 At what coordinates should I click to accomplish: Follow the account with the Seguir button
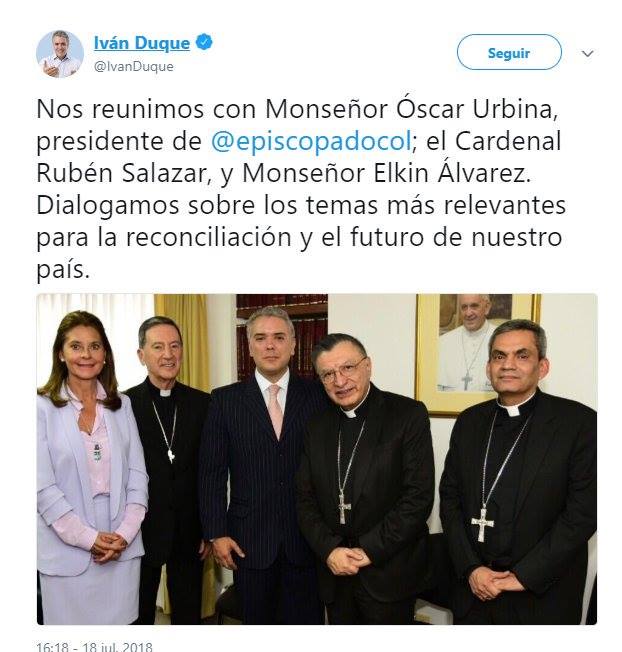click(x=509, y=52)
